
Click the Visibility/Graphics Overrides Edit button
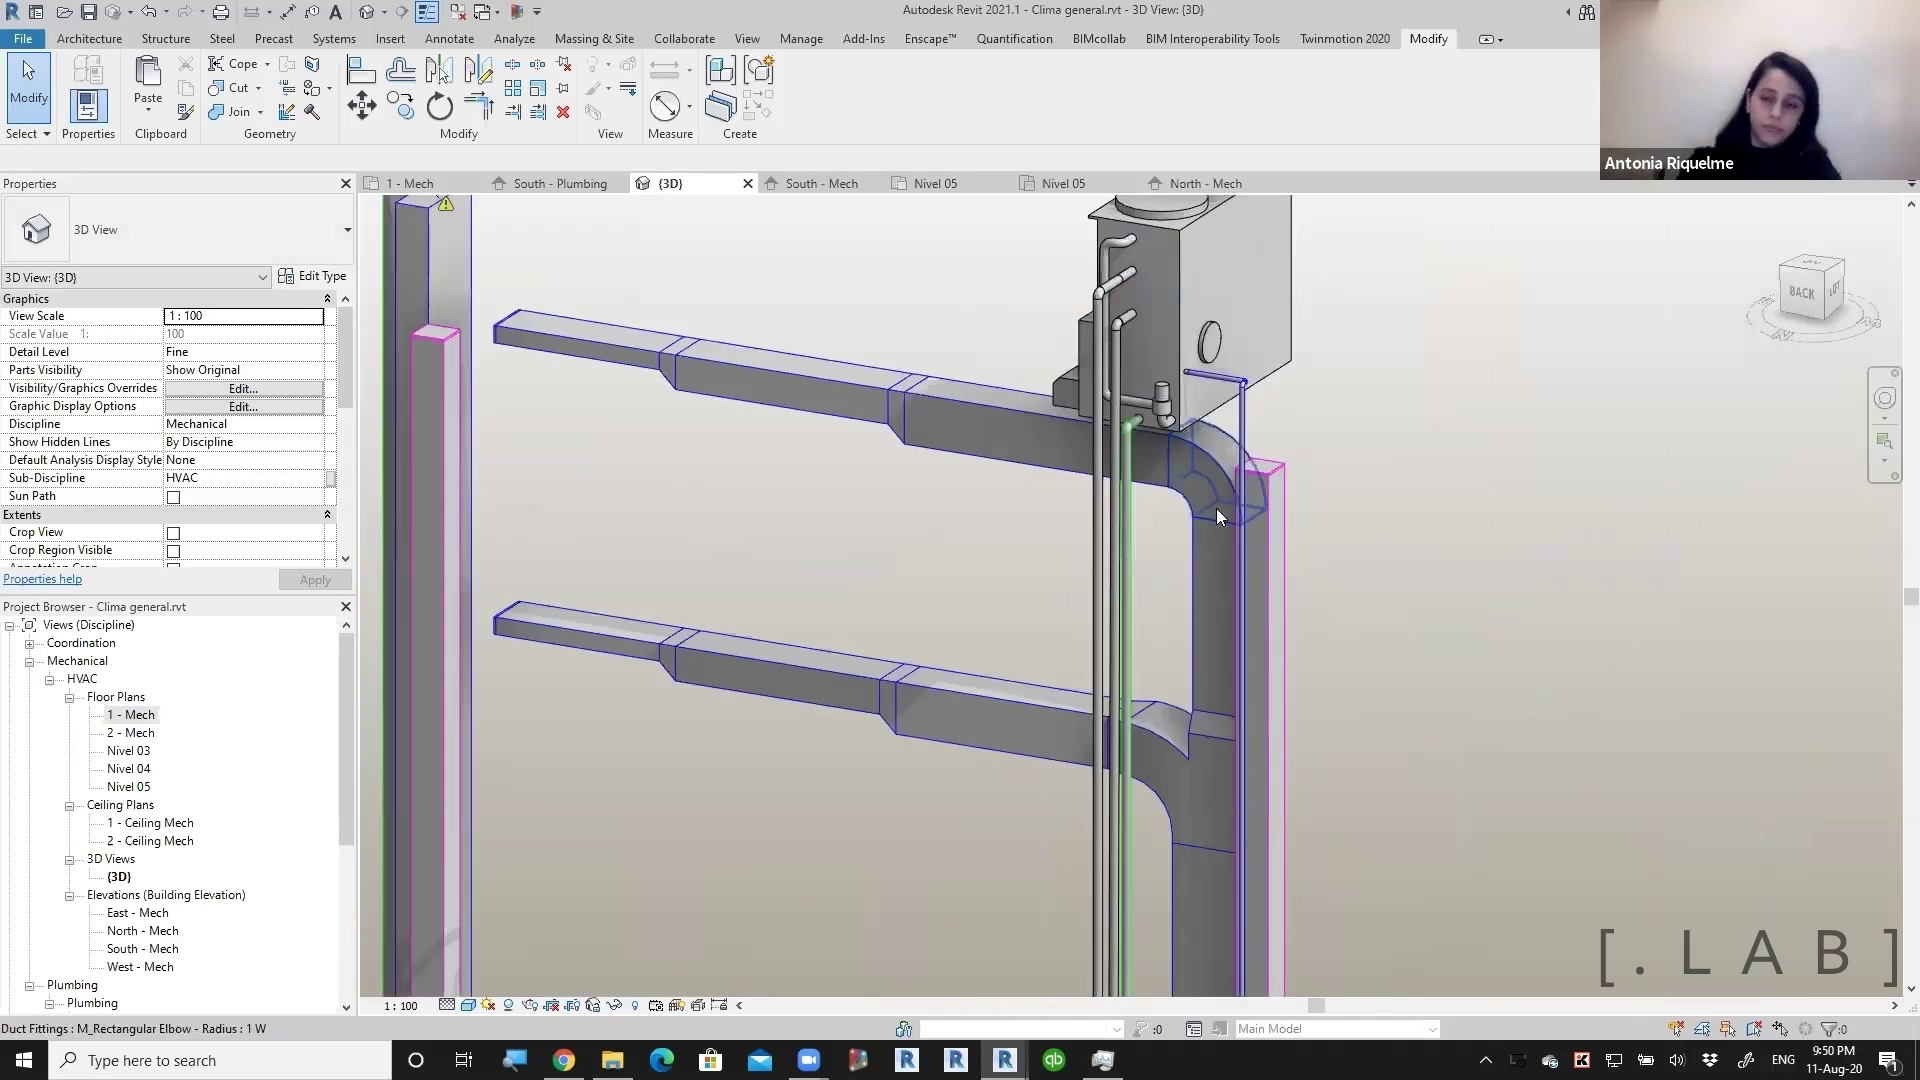243,388
